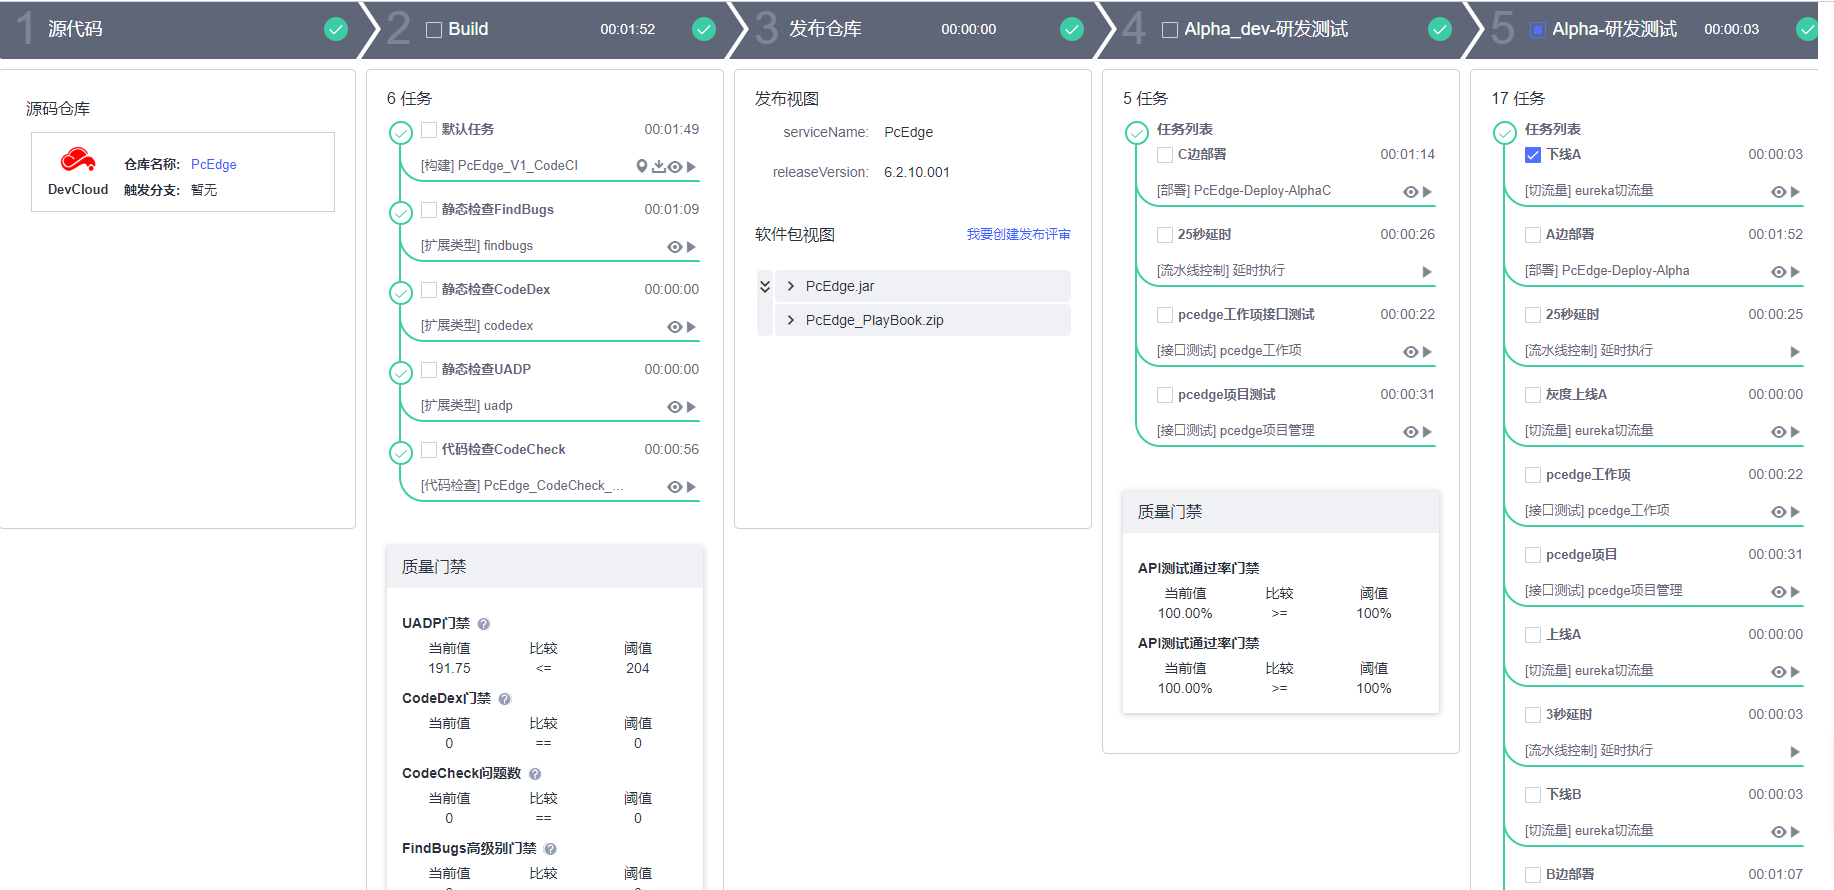Image resolution: width=1834 pixels, height=890 pixels.
Task: Click the DevCloud repository logo
Action: (78, 160)
